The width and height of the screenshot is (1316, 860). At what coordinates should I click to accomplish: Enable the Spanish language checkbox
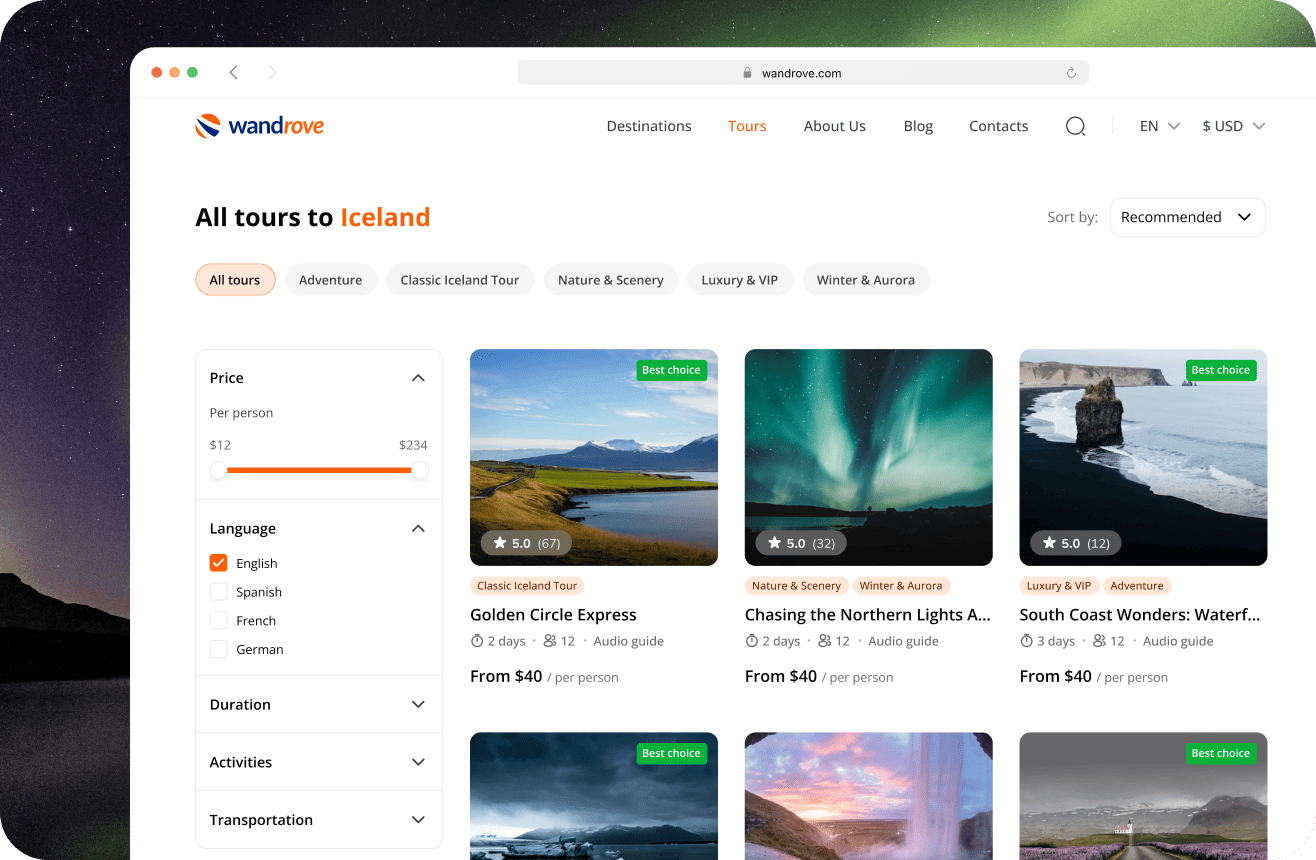pyautogui.click(x=219, y=592)
